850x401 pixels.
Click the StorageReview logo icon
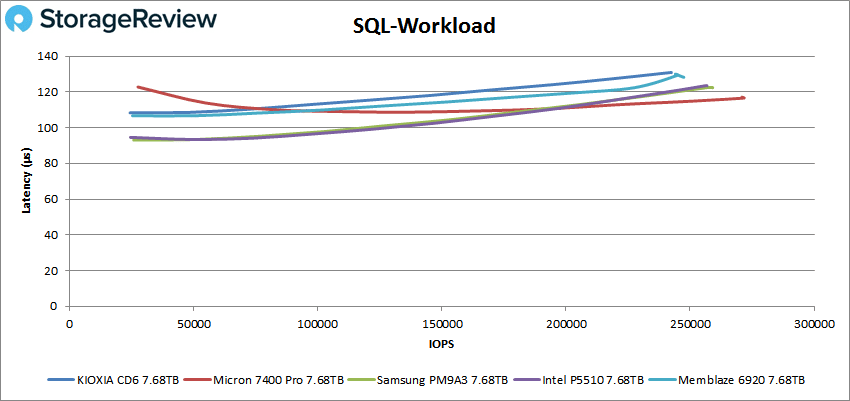click(19, 20)
